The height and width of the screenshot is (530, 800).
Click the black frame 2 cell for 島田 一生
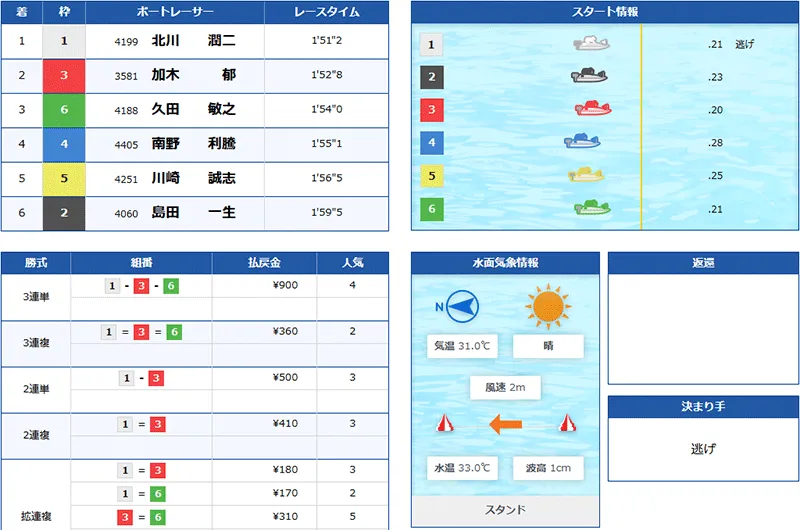click(64, 213)
